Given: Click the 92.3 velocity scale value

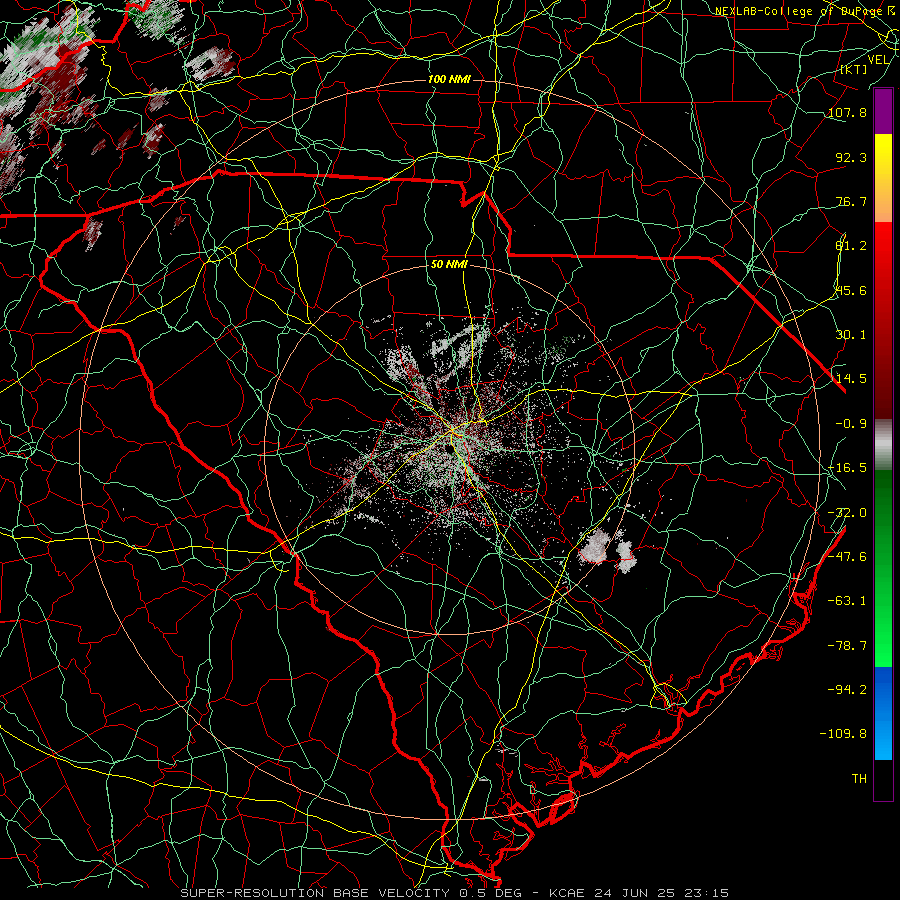Looking at the screenshot, I should click(851, 157).
